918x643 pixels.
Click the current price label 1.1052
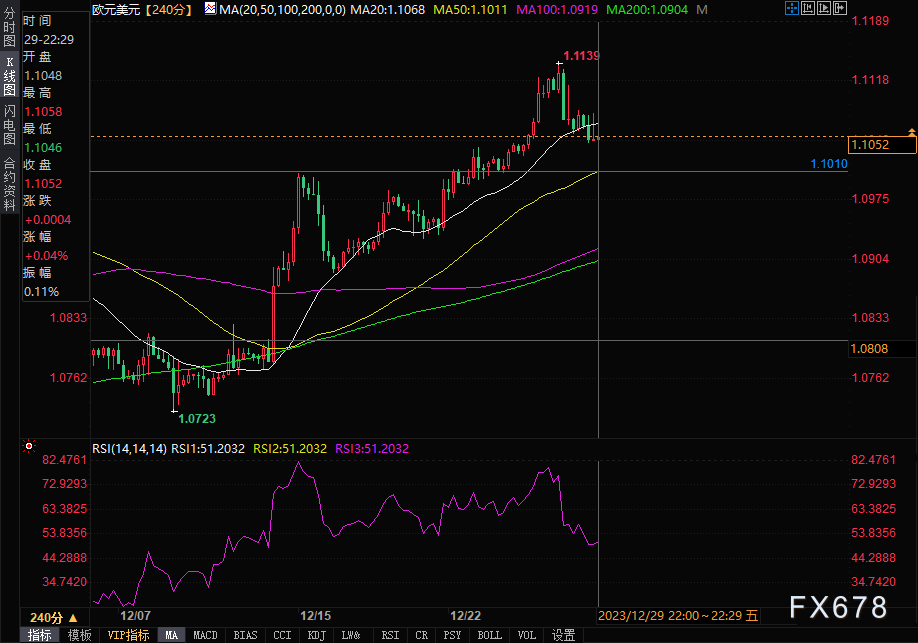[x=881, y=145]
